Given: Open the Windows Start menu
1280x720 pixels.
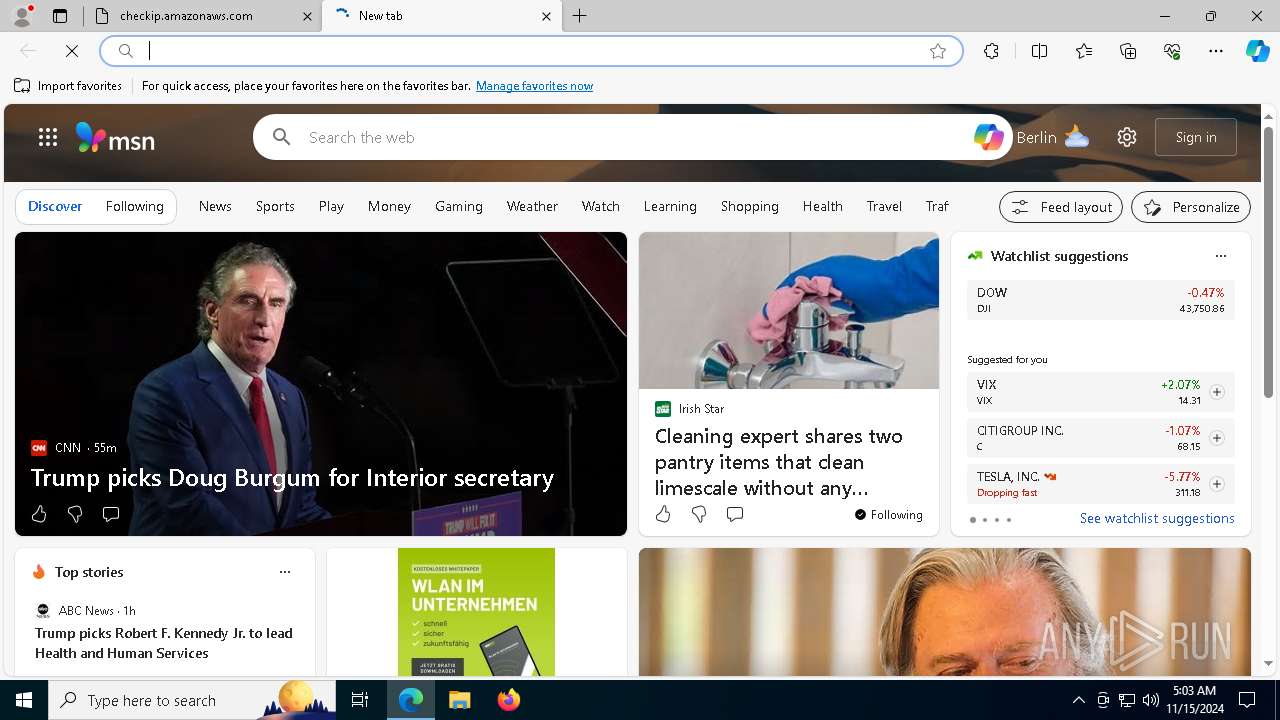Looking at the screenshot, I should tap(24, 700).
